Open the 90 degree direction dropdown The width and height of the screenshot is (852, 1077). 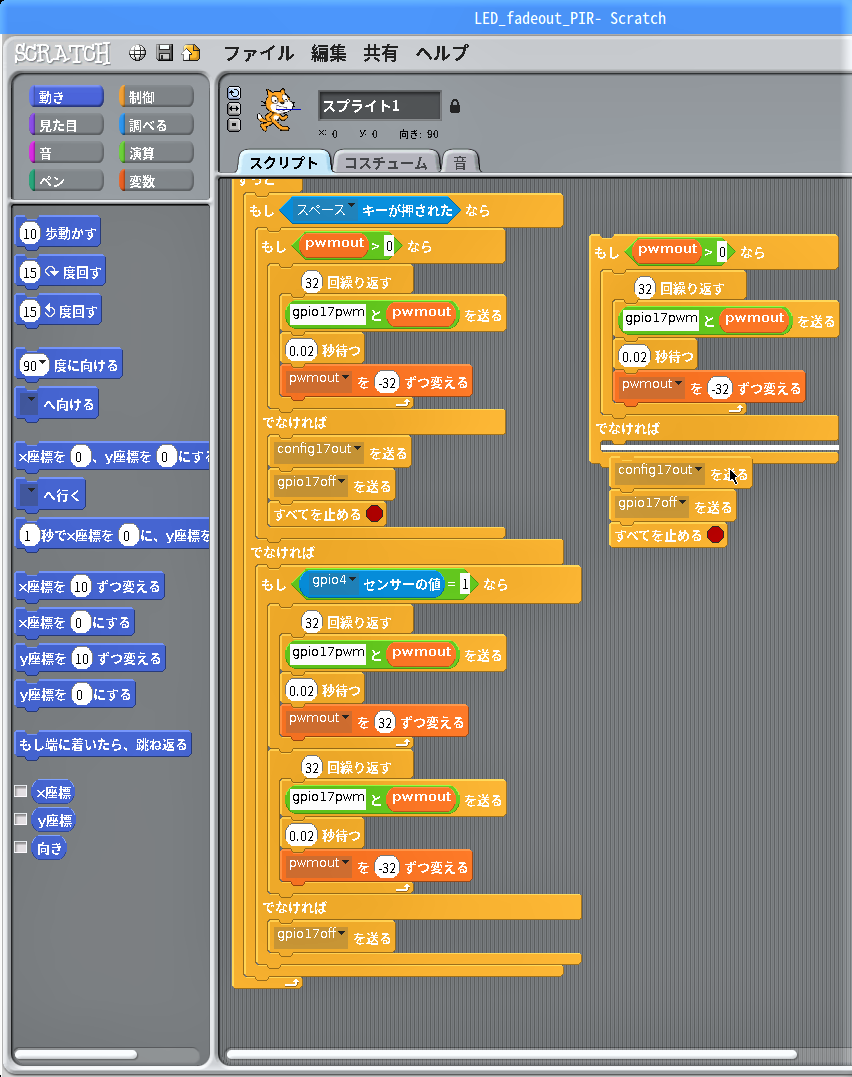coord(43,362)
